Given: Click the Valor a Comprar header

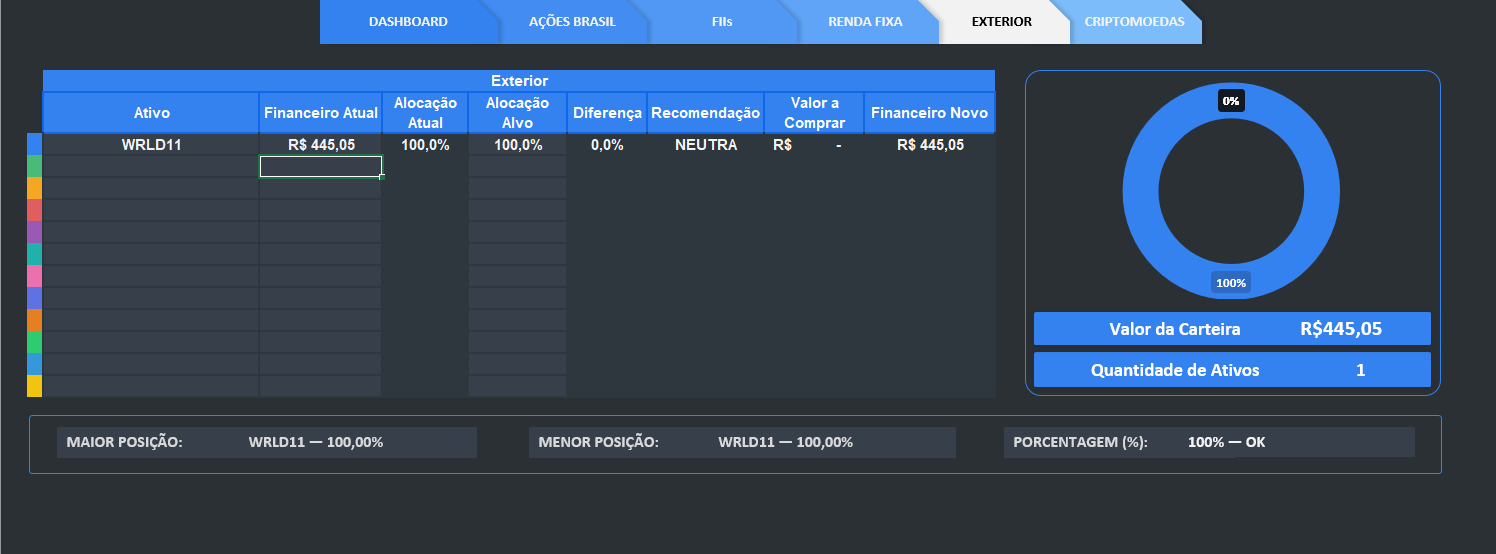Looking at the screenshot, I should tap(814, 113).
